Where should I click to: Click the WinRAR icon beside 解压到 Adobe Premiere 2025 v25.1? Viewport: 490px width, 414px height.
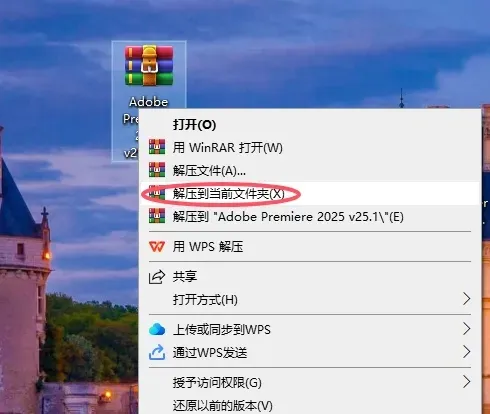pyautogui.click(x=157, y=216)
